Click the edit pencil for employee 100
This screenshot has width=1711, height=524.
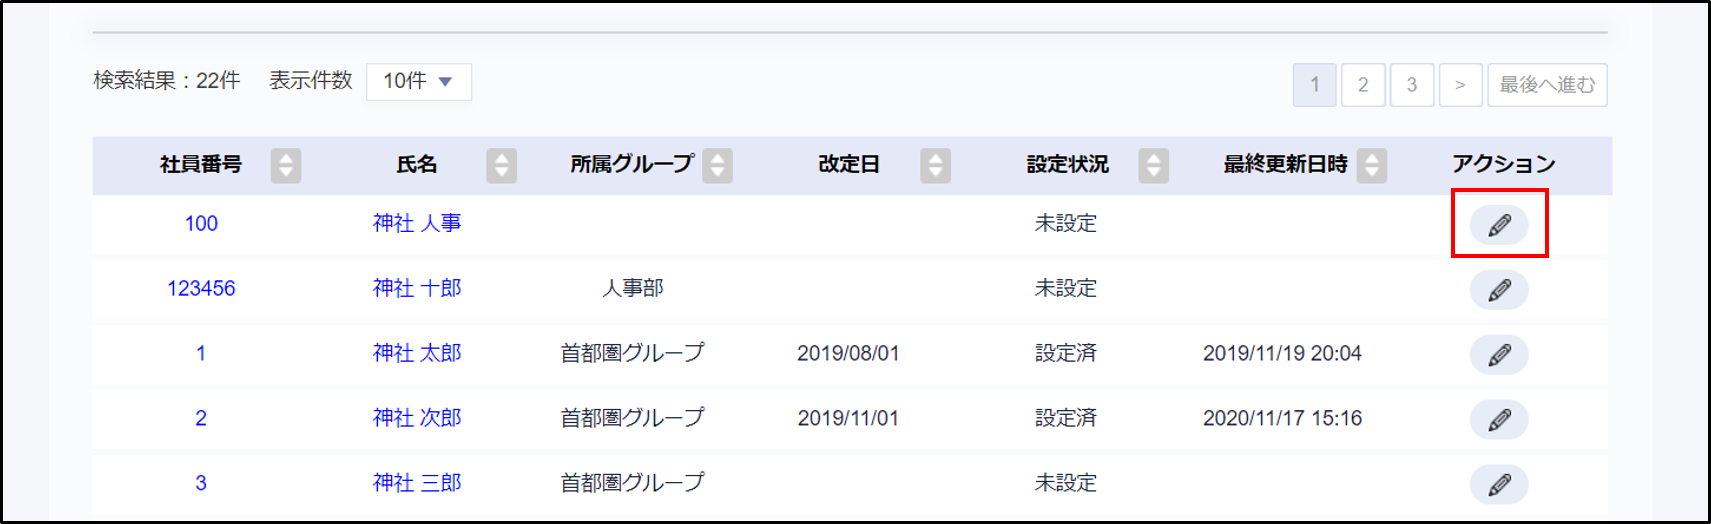coord(1498,225)
